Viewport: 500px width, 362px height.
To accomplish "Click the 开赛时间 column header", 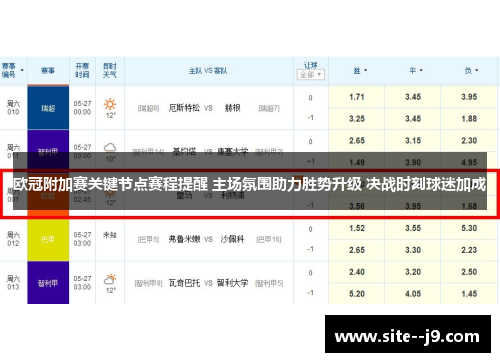I will pyautogui.click(x=82, y=70).
